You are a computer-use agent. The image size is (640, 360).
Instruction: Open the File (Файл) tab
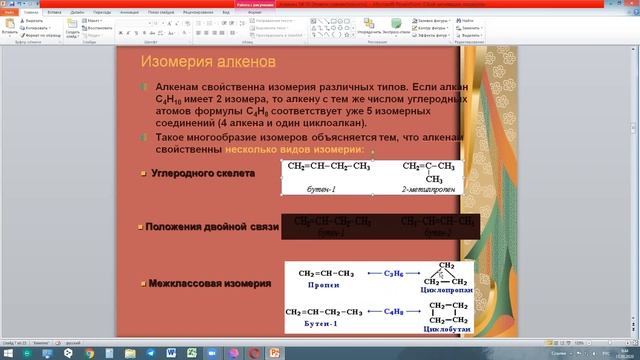point(9,12)
